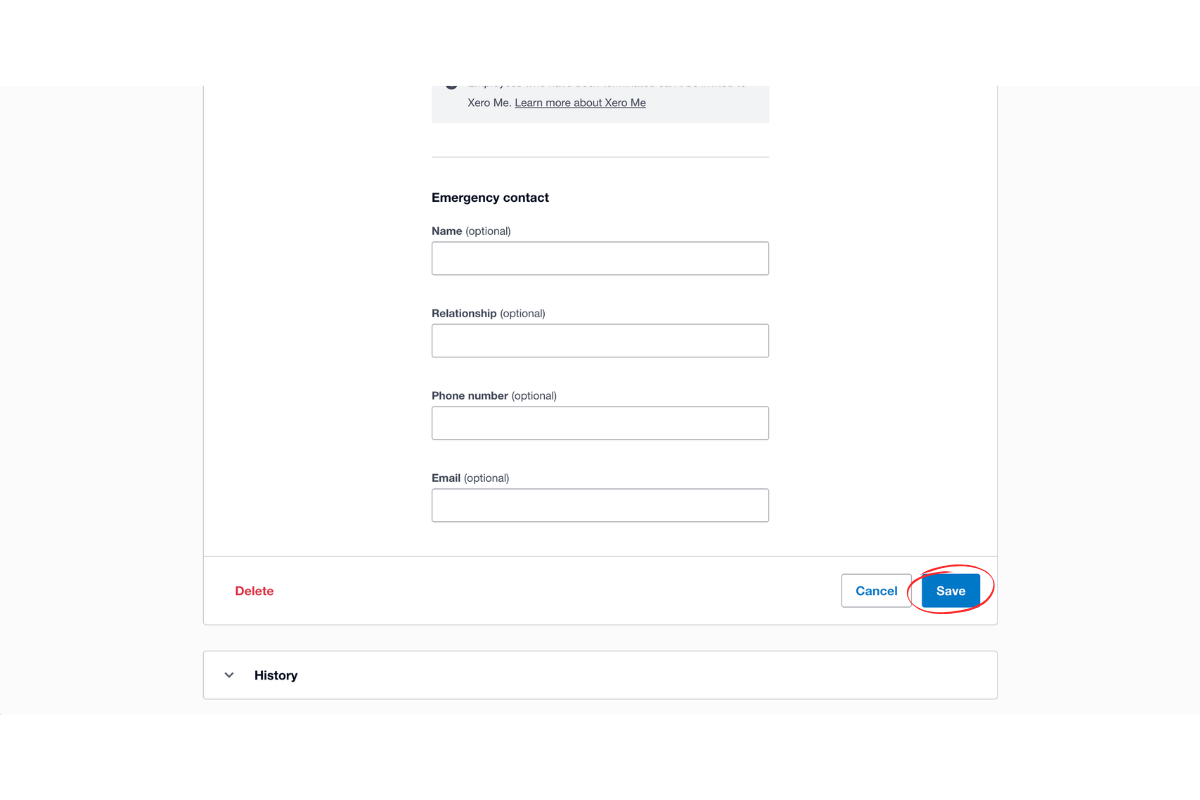Viewport: 1200px width, 800px height.
Task: Click the Emergency contact heading
Action: (490, 197)
